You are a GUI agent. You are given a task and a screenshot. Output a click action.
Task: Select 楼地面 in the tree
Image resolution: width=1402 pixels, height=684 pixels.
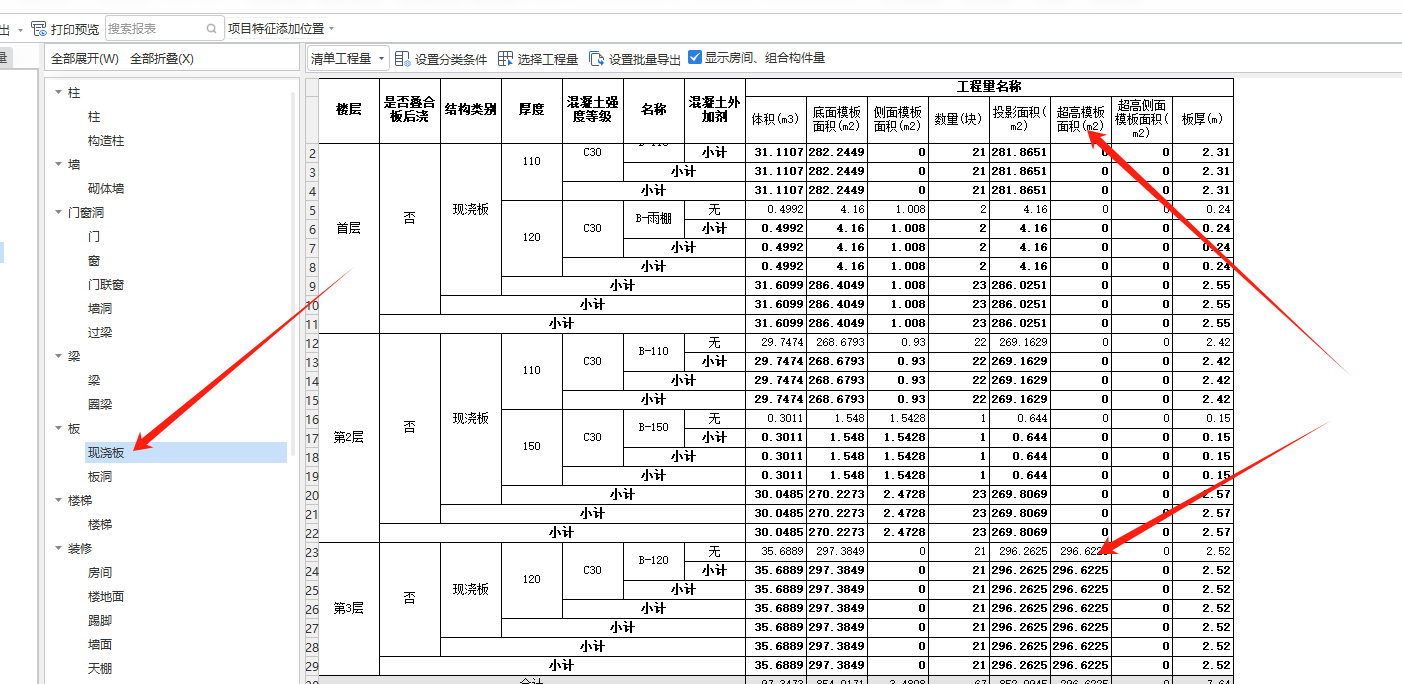pos(106,597)
